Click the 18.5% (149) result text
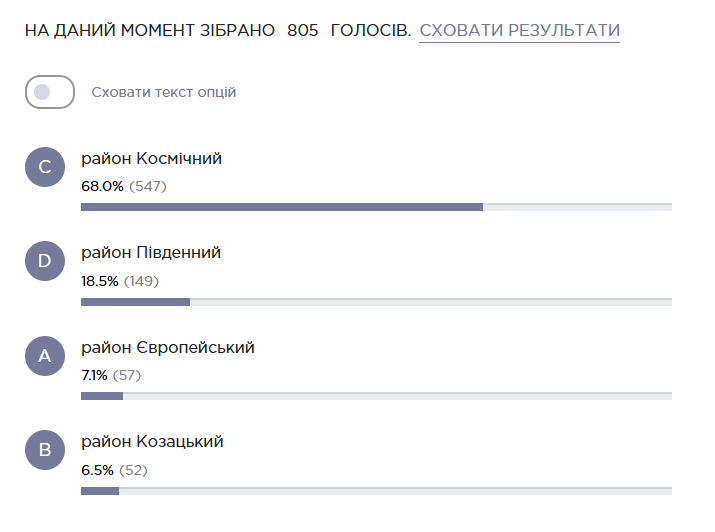The width and height of the screenshot is (715, 532). tap(120, 281)
